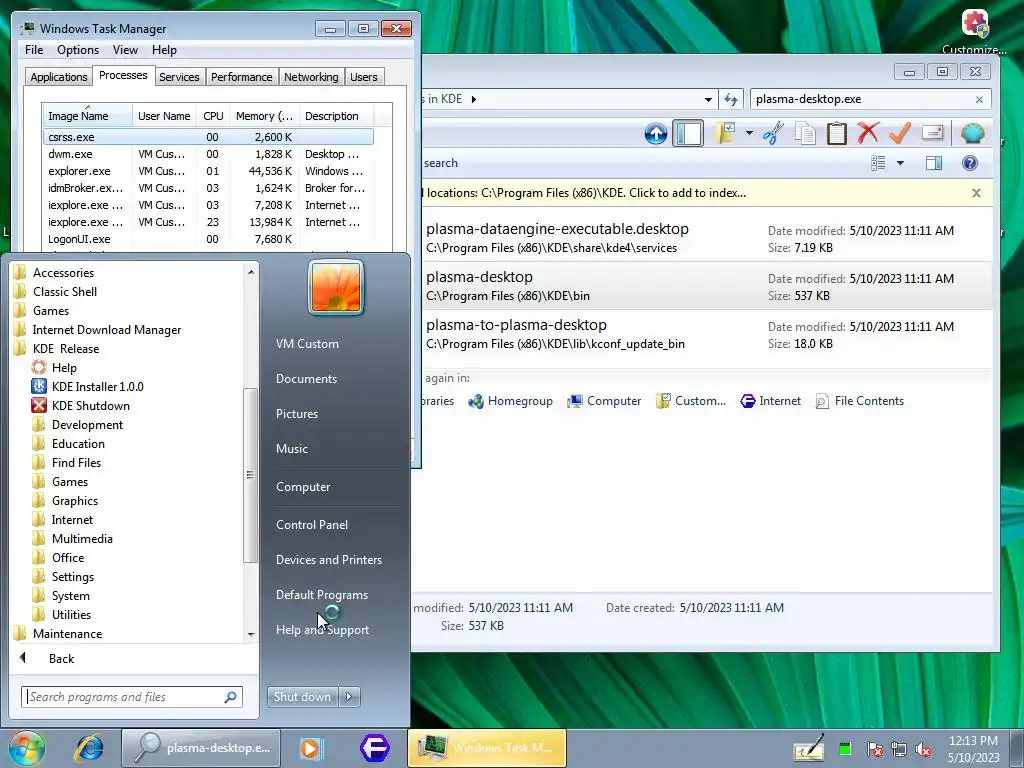1024x768 pixels.
Task: Search again in Homegroup
Action: coord(510,401)
